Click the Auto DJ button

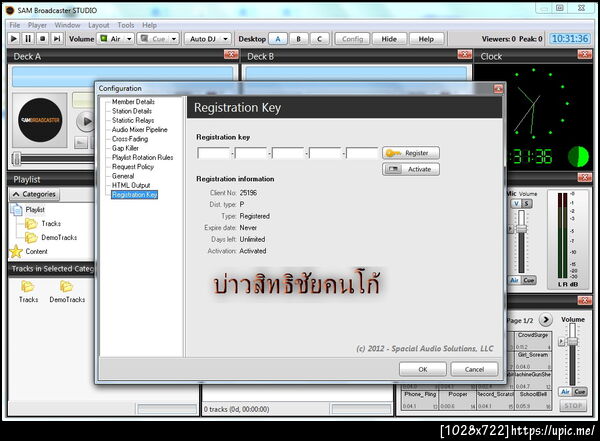tap(203, 39)
